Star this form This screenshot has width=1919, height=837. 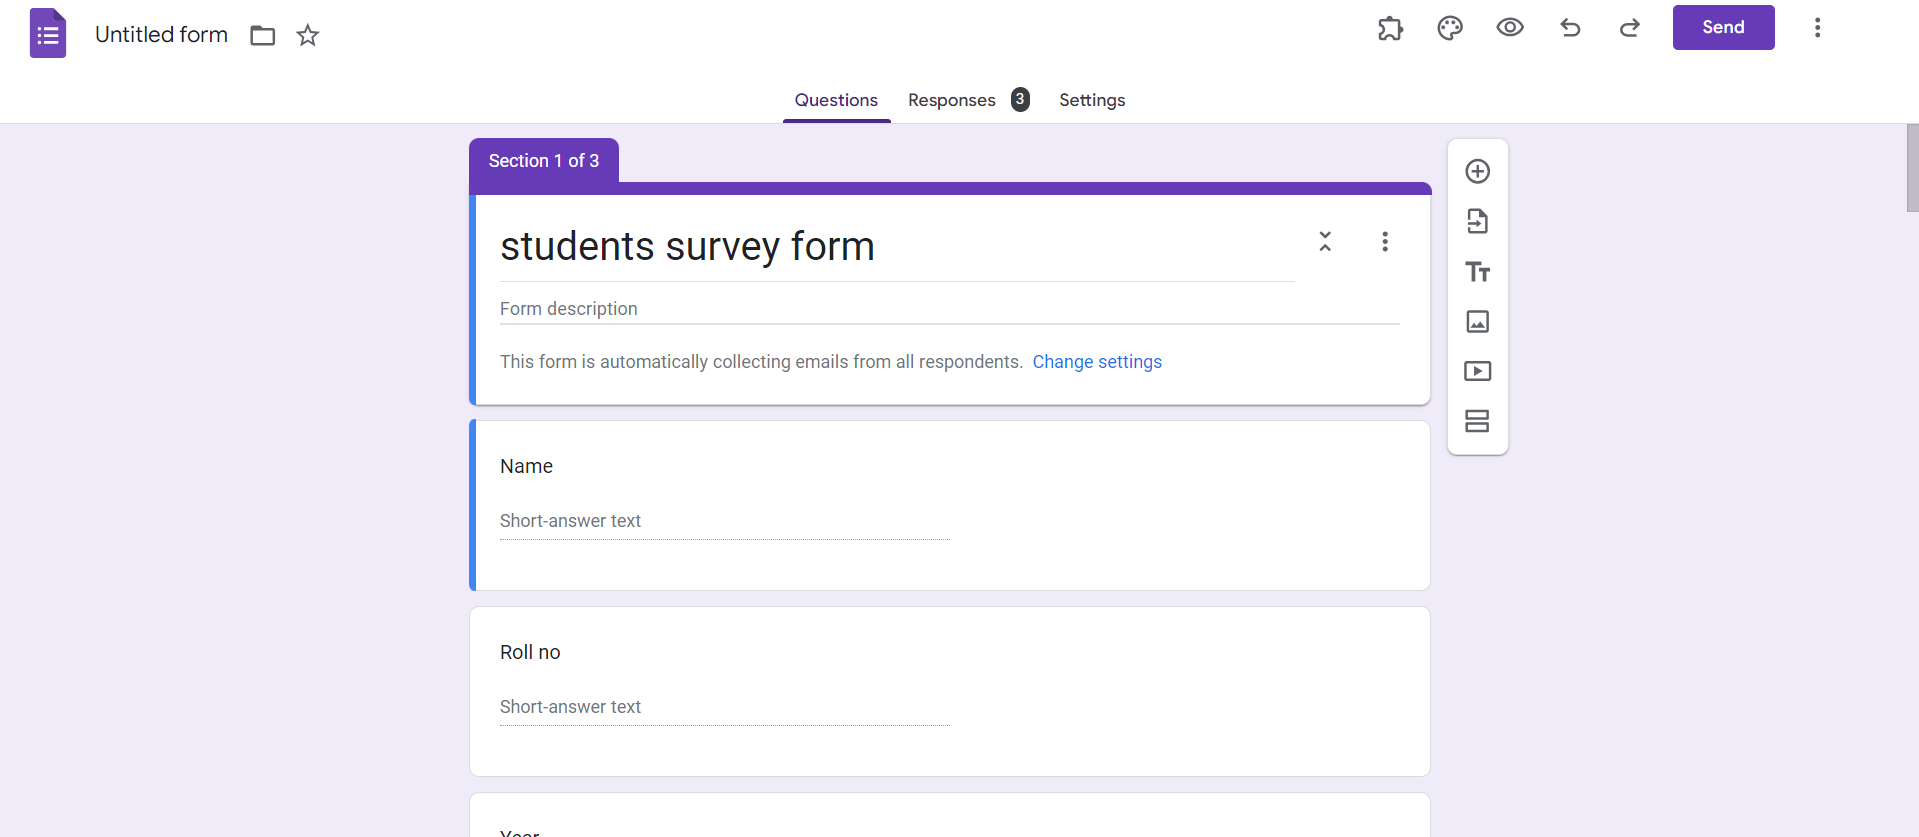pyautogui.click(x=308, y=36)
